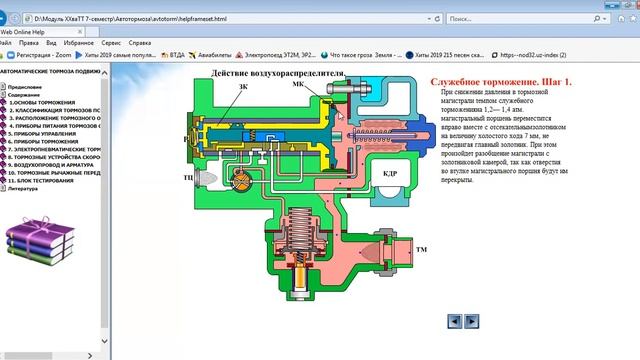The width and height of the screenshot is (640, 360).
Task: Open the Сервис menu
Action: [x=111, y=42]
